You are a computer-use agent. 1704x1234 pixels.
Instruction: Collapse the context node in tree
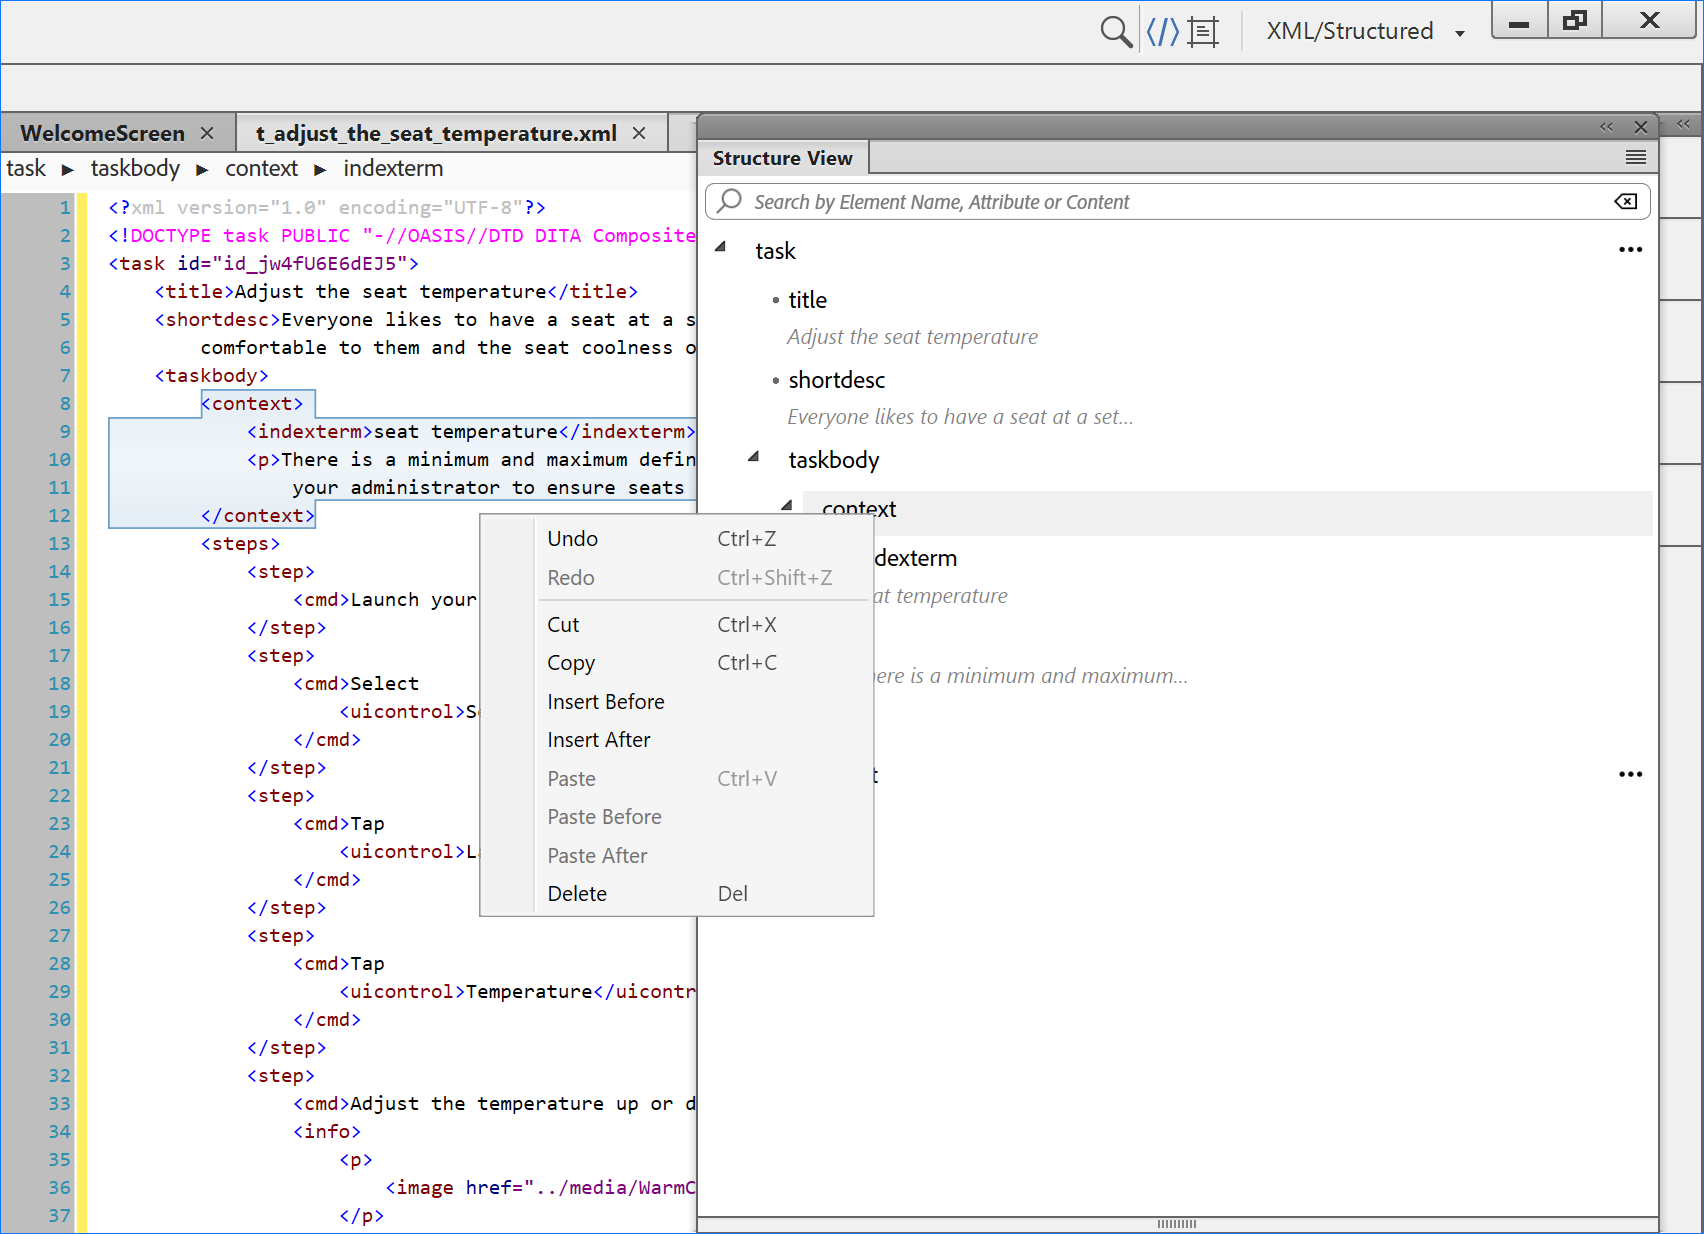click(787, 506)
